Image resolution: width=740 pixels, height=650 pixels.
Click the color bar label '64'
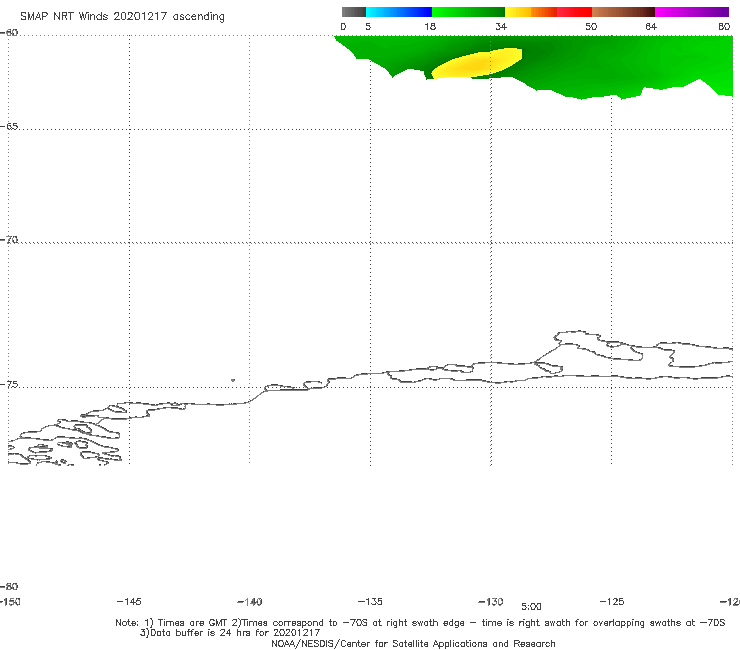pos(651,26)
